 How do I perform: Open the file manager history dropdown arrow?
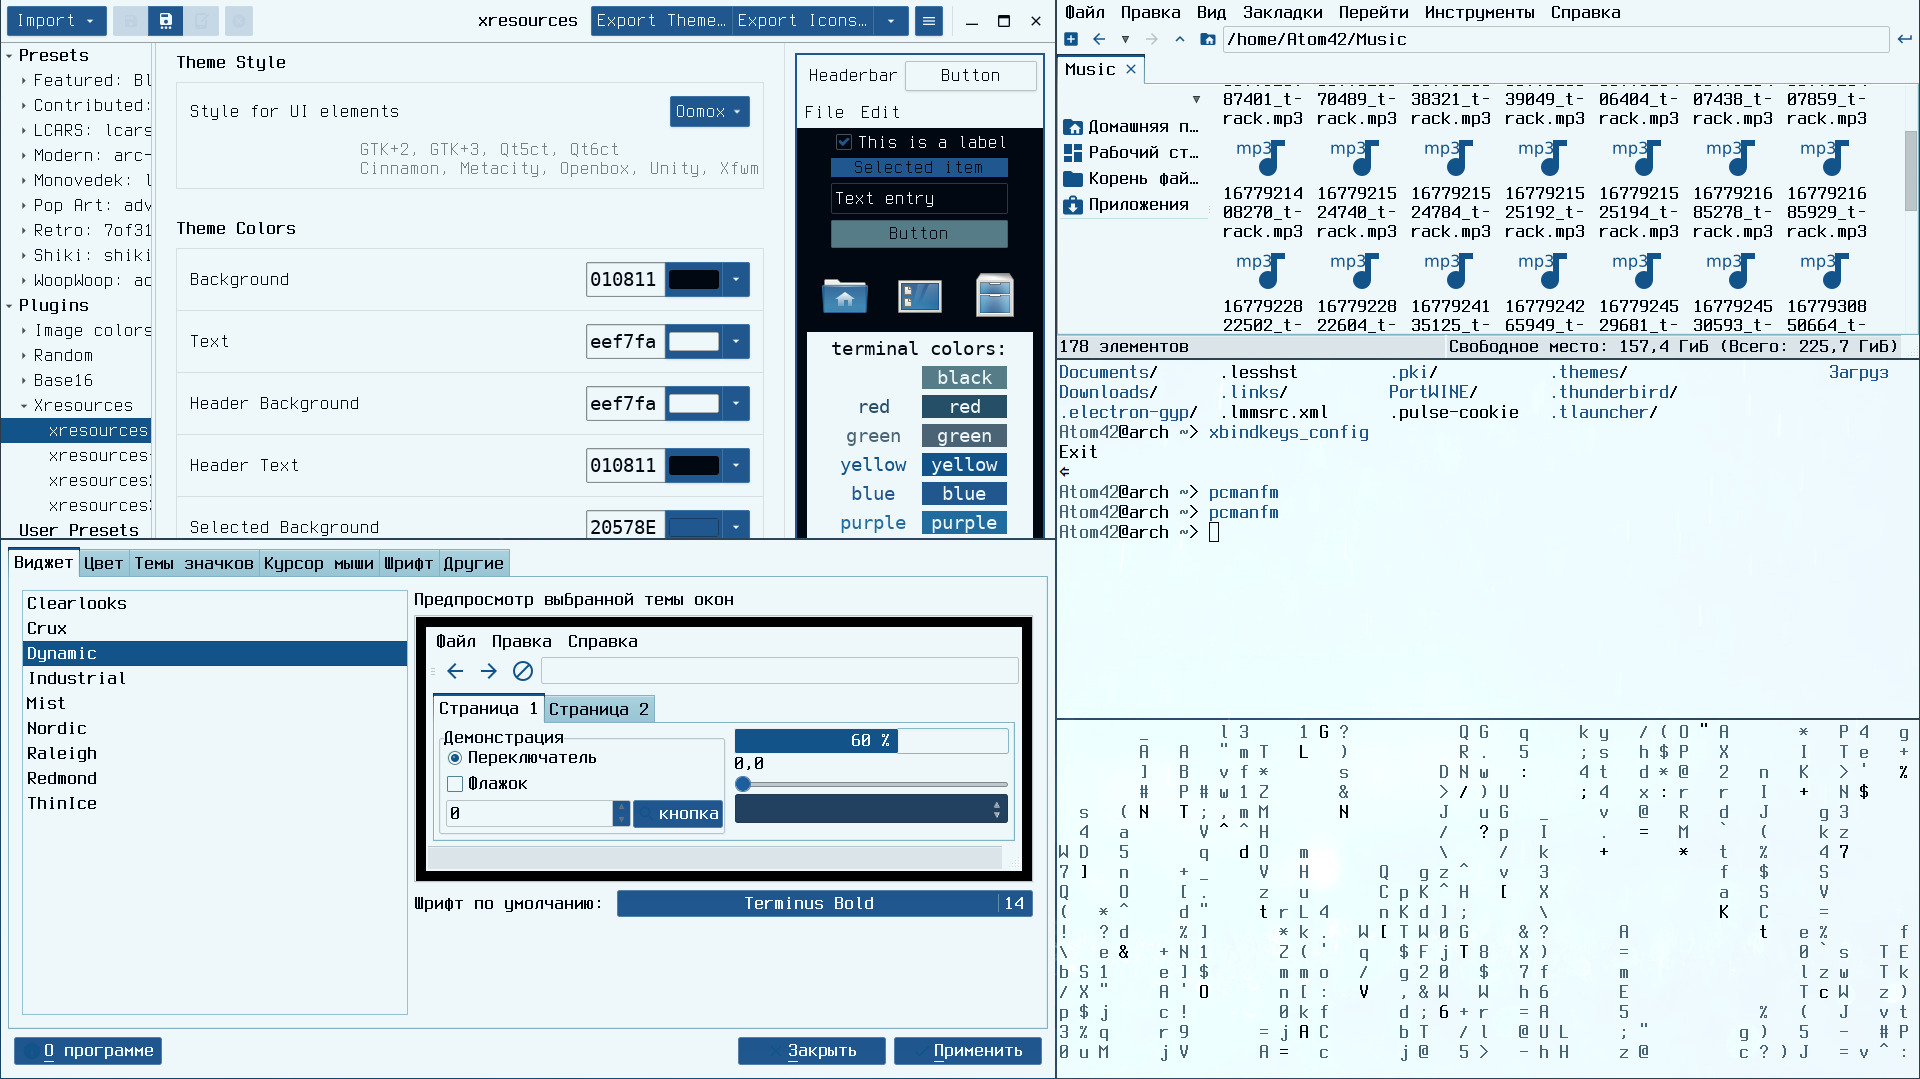point(1125,39)
